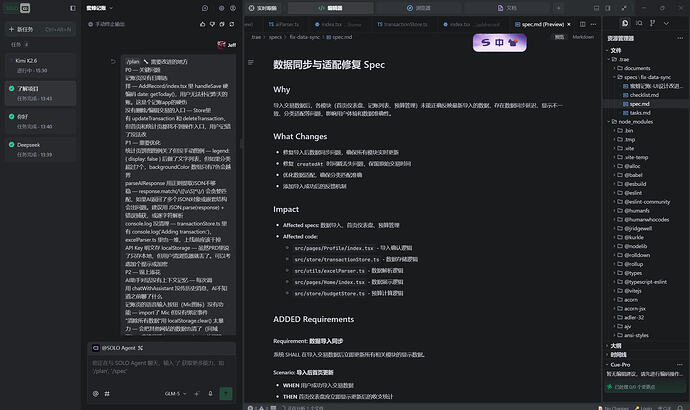Click the Sogou input method S icon
Image resolution: width=690 pixels, height=410 pixels.
(485, 43)
